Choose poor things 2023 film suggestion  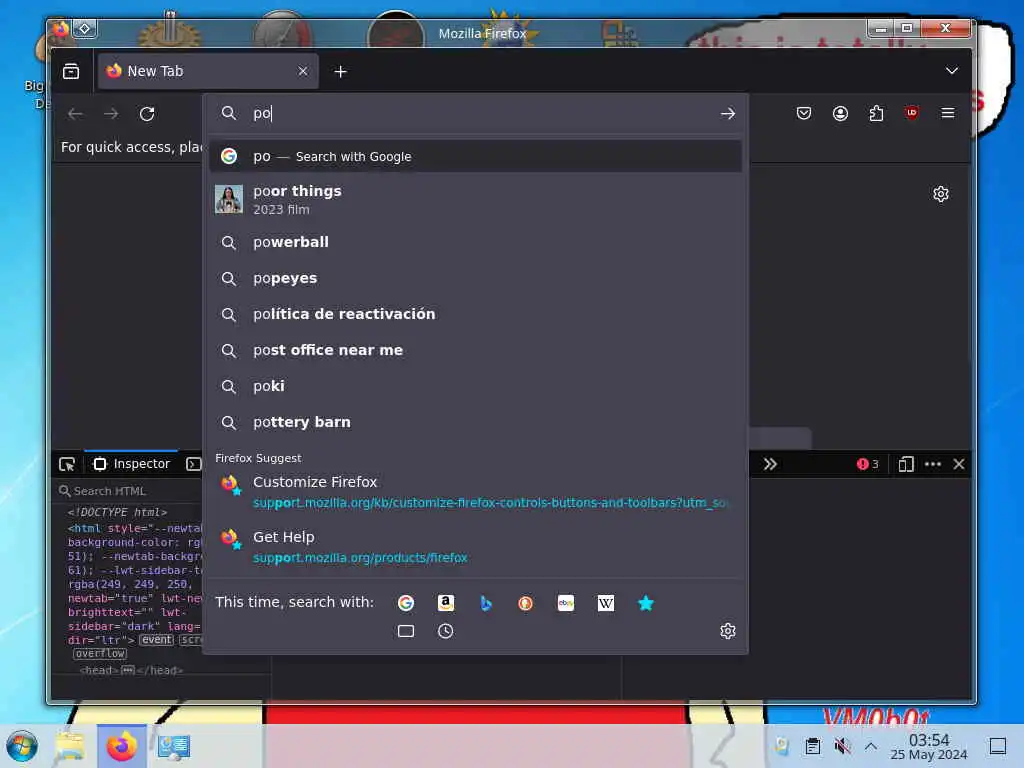[x=475, y=199]
